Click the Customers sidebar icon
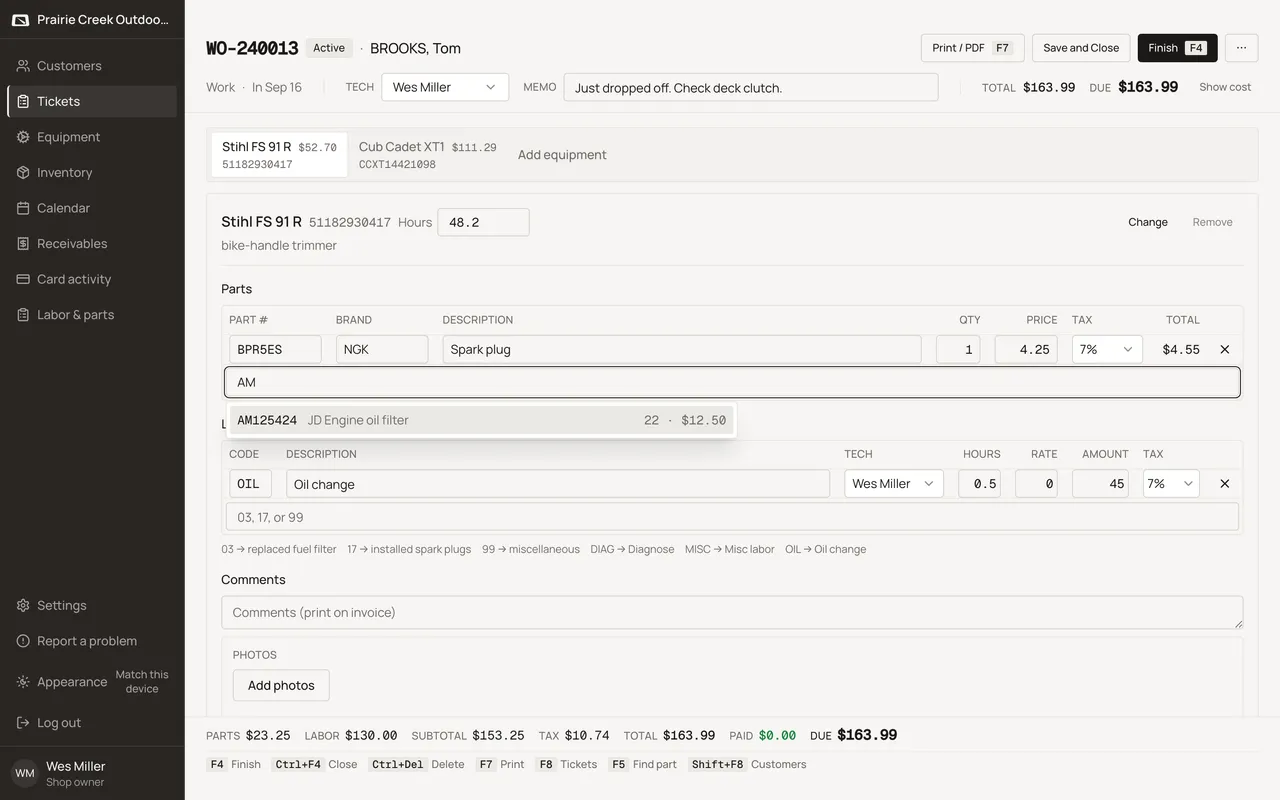 (x=23, y=66)
